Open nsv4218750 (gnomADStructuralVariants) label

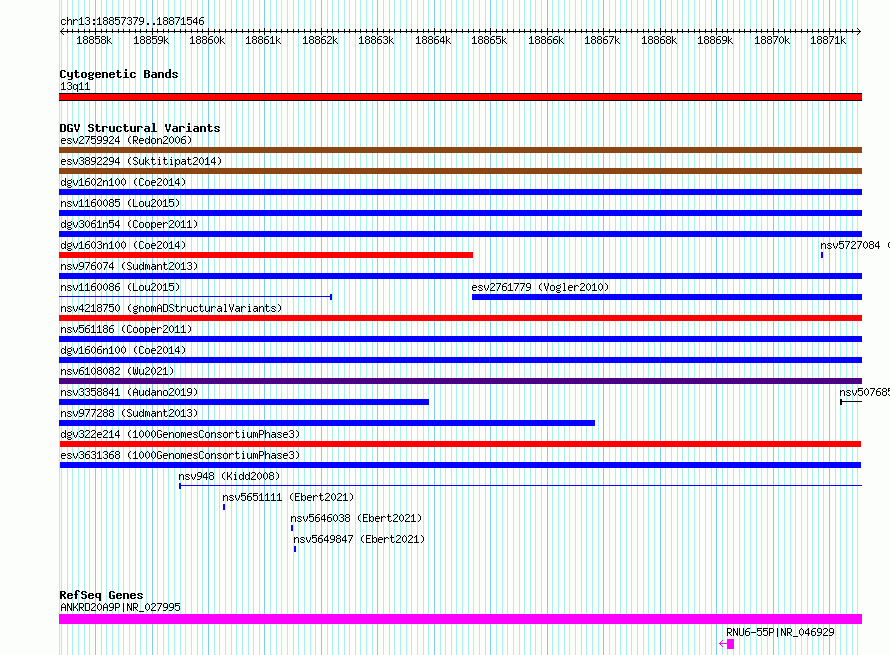coord(171,308)
